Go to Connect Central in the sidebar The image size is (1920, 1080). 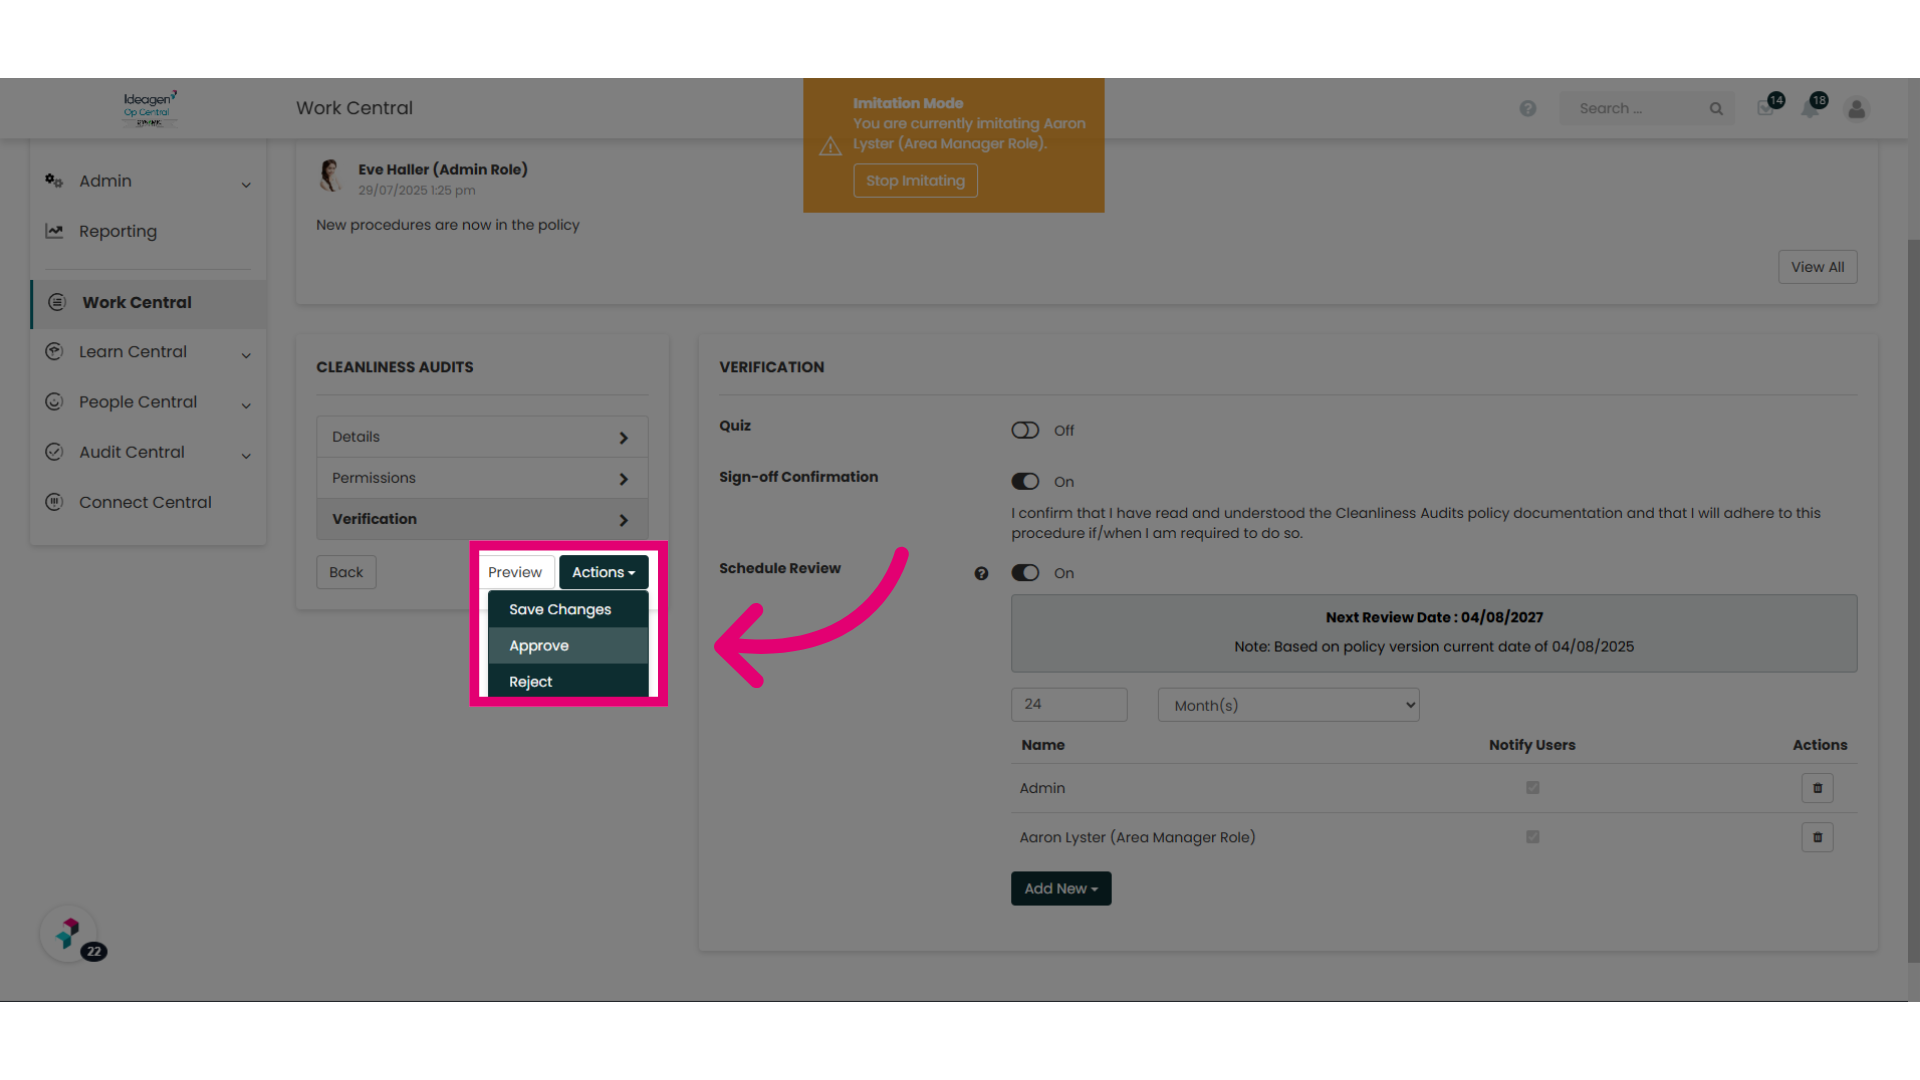click(x=145, y=502)
